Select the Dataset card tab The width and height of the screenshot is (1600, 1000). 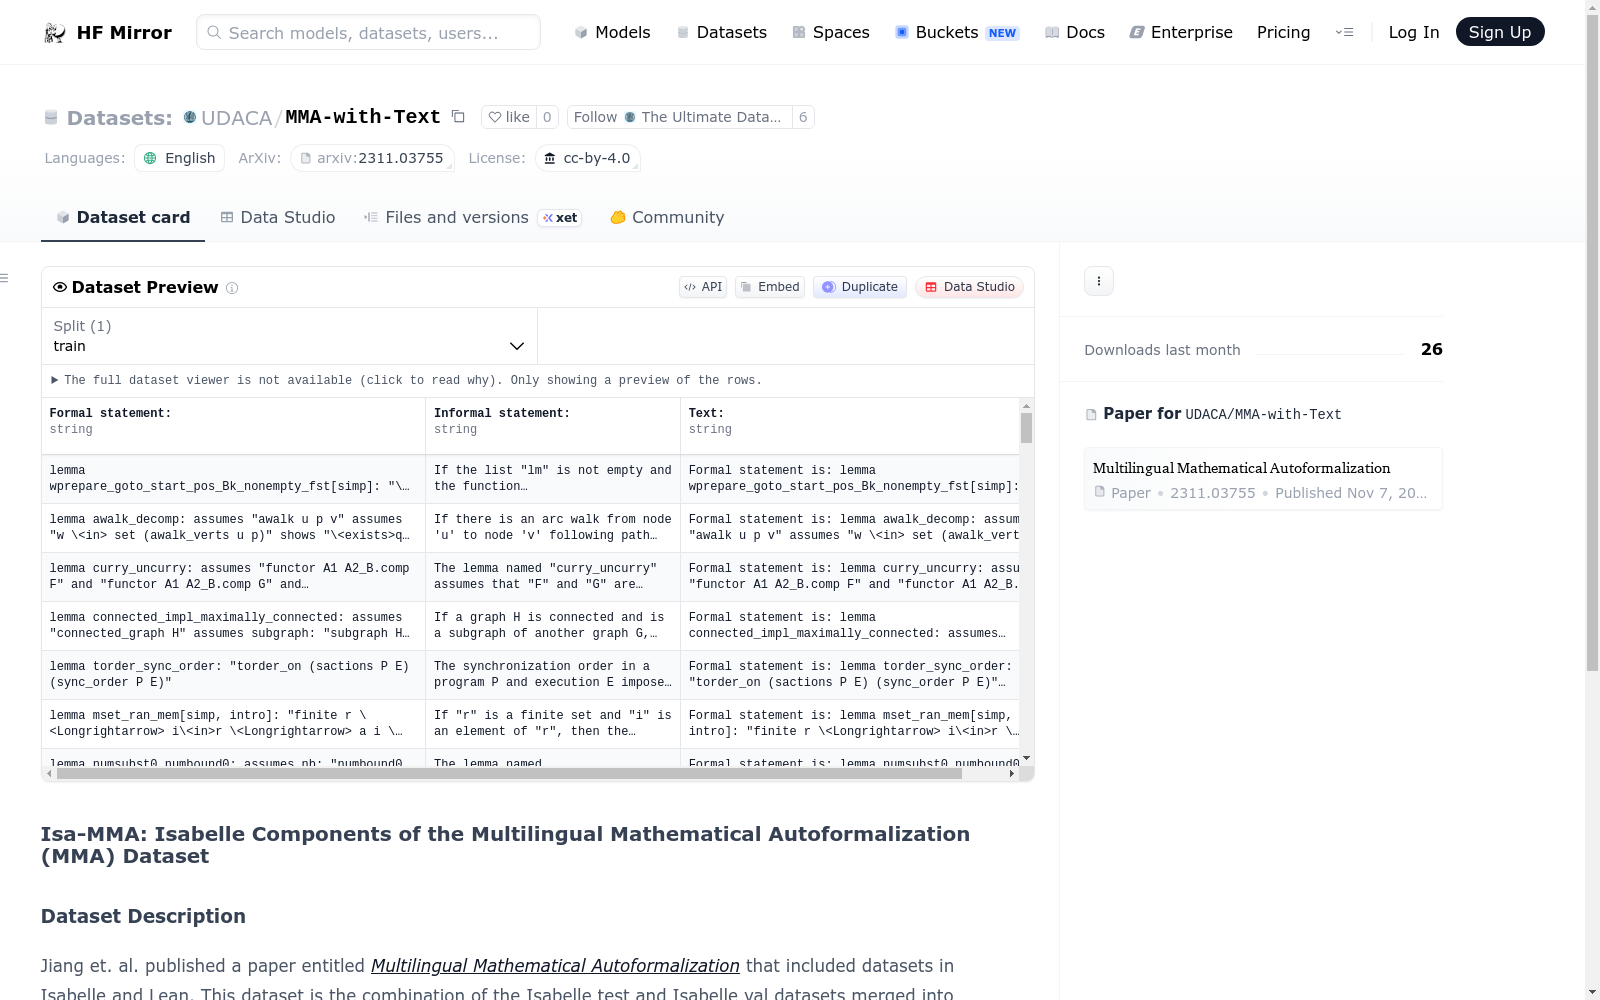123,218
